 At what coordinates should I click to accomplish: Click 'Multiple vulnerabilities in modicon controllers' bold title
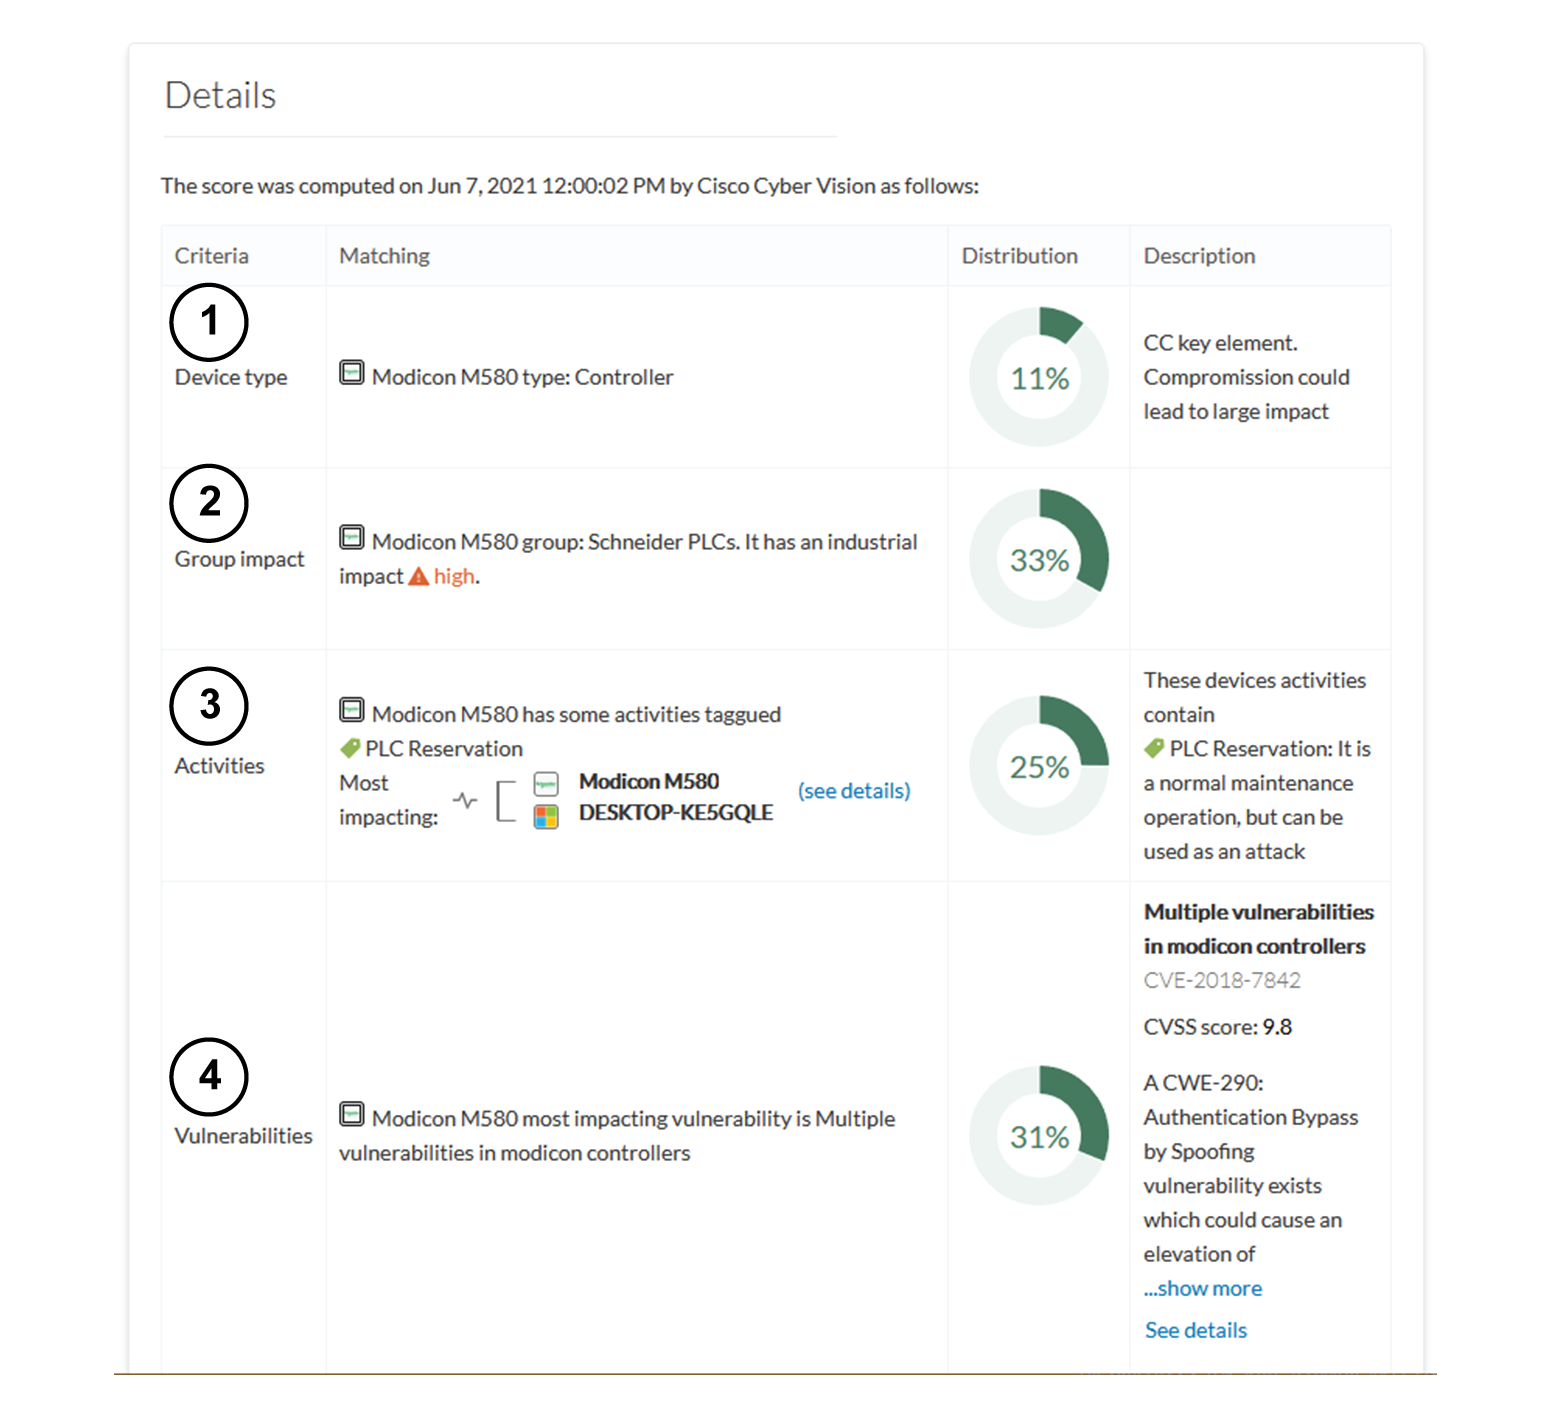1258,929
